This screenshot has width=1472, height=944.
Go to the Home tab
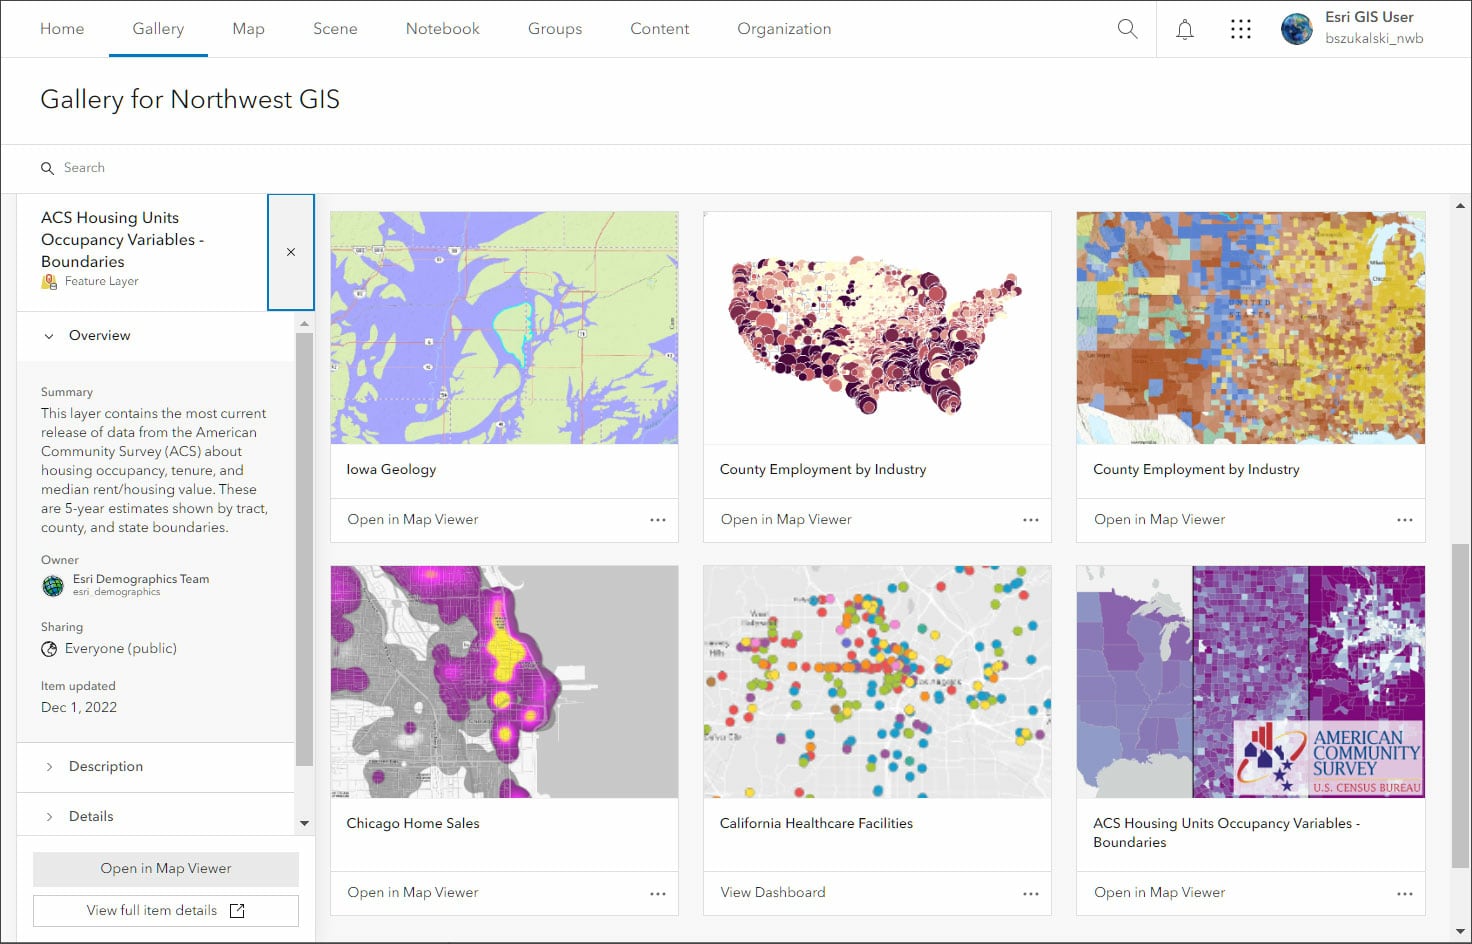click(62, 29)
